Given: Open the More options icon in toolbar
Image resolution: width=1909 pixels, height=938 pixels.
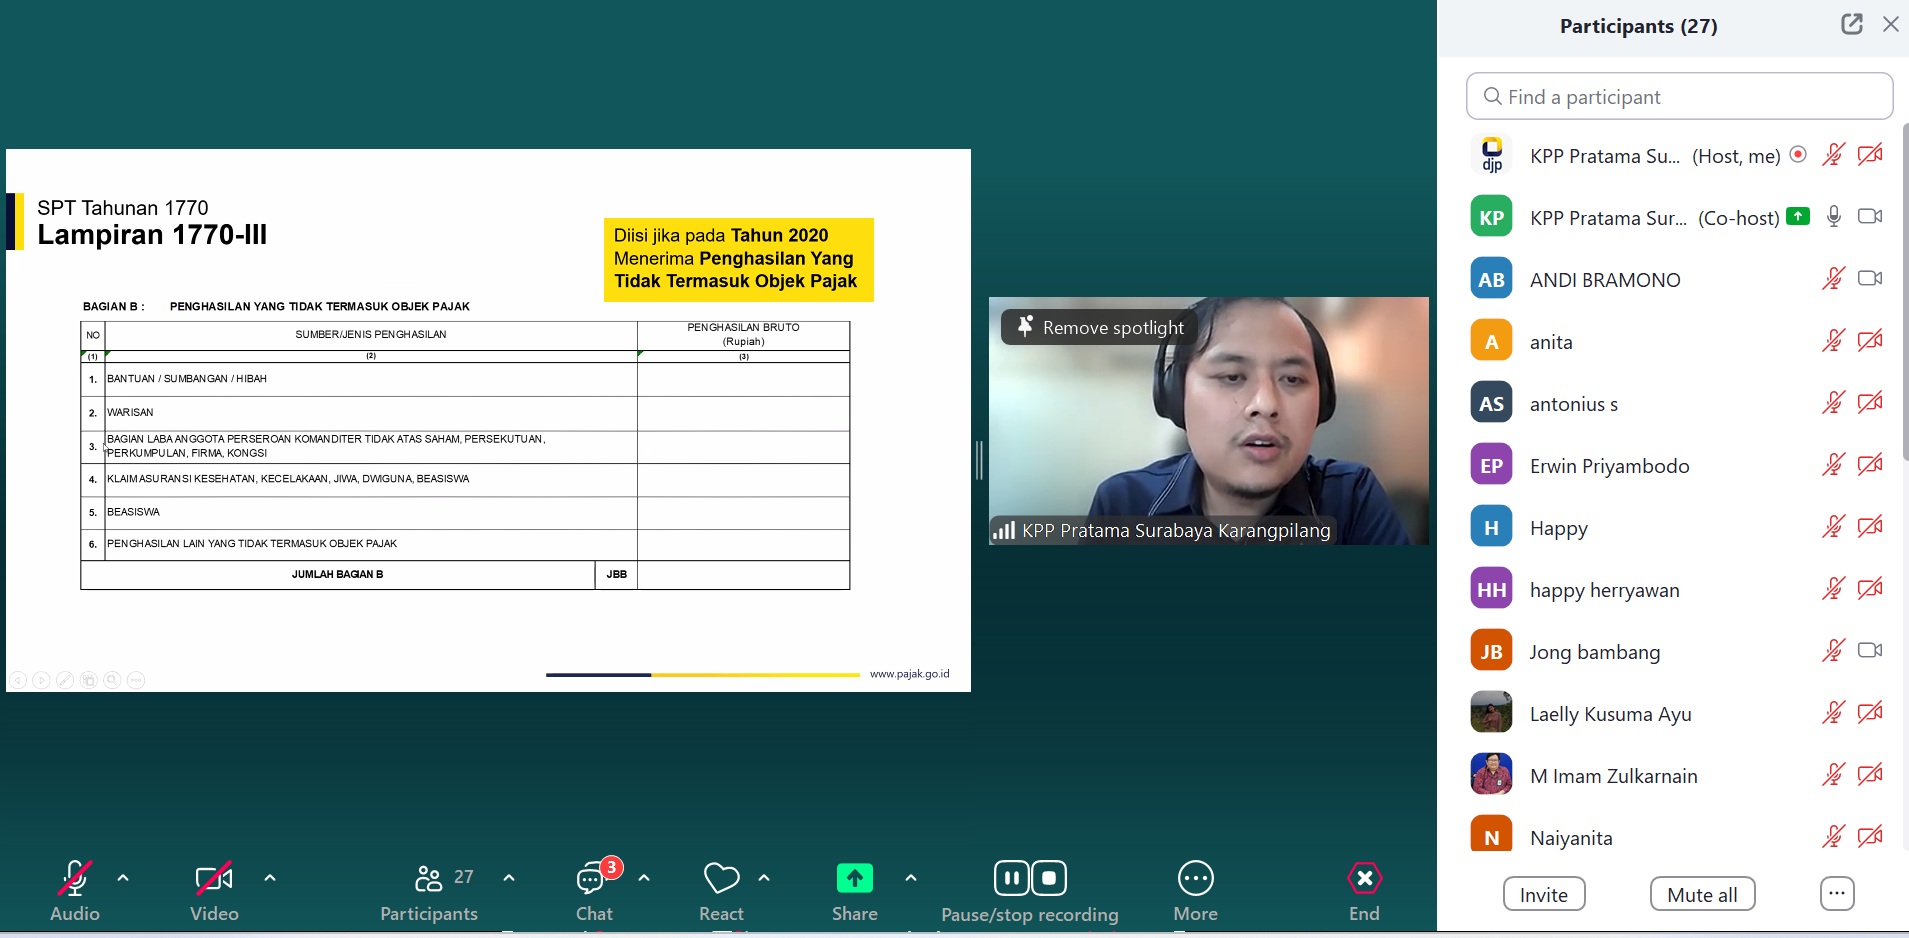Looking at the screenshot, I should pos(1195,879).
